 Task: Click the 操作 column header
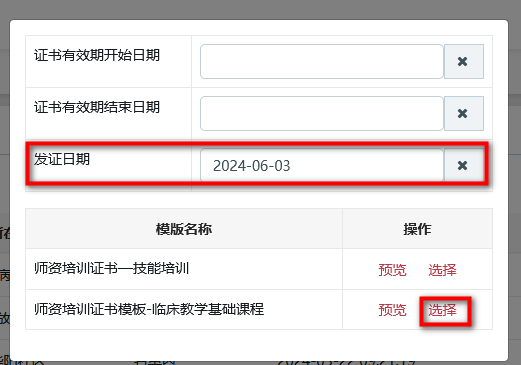click(417, 229)
